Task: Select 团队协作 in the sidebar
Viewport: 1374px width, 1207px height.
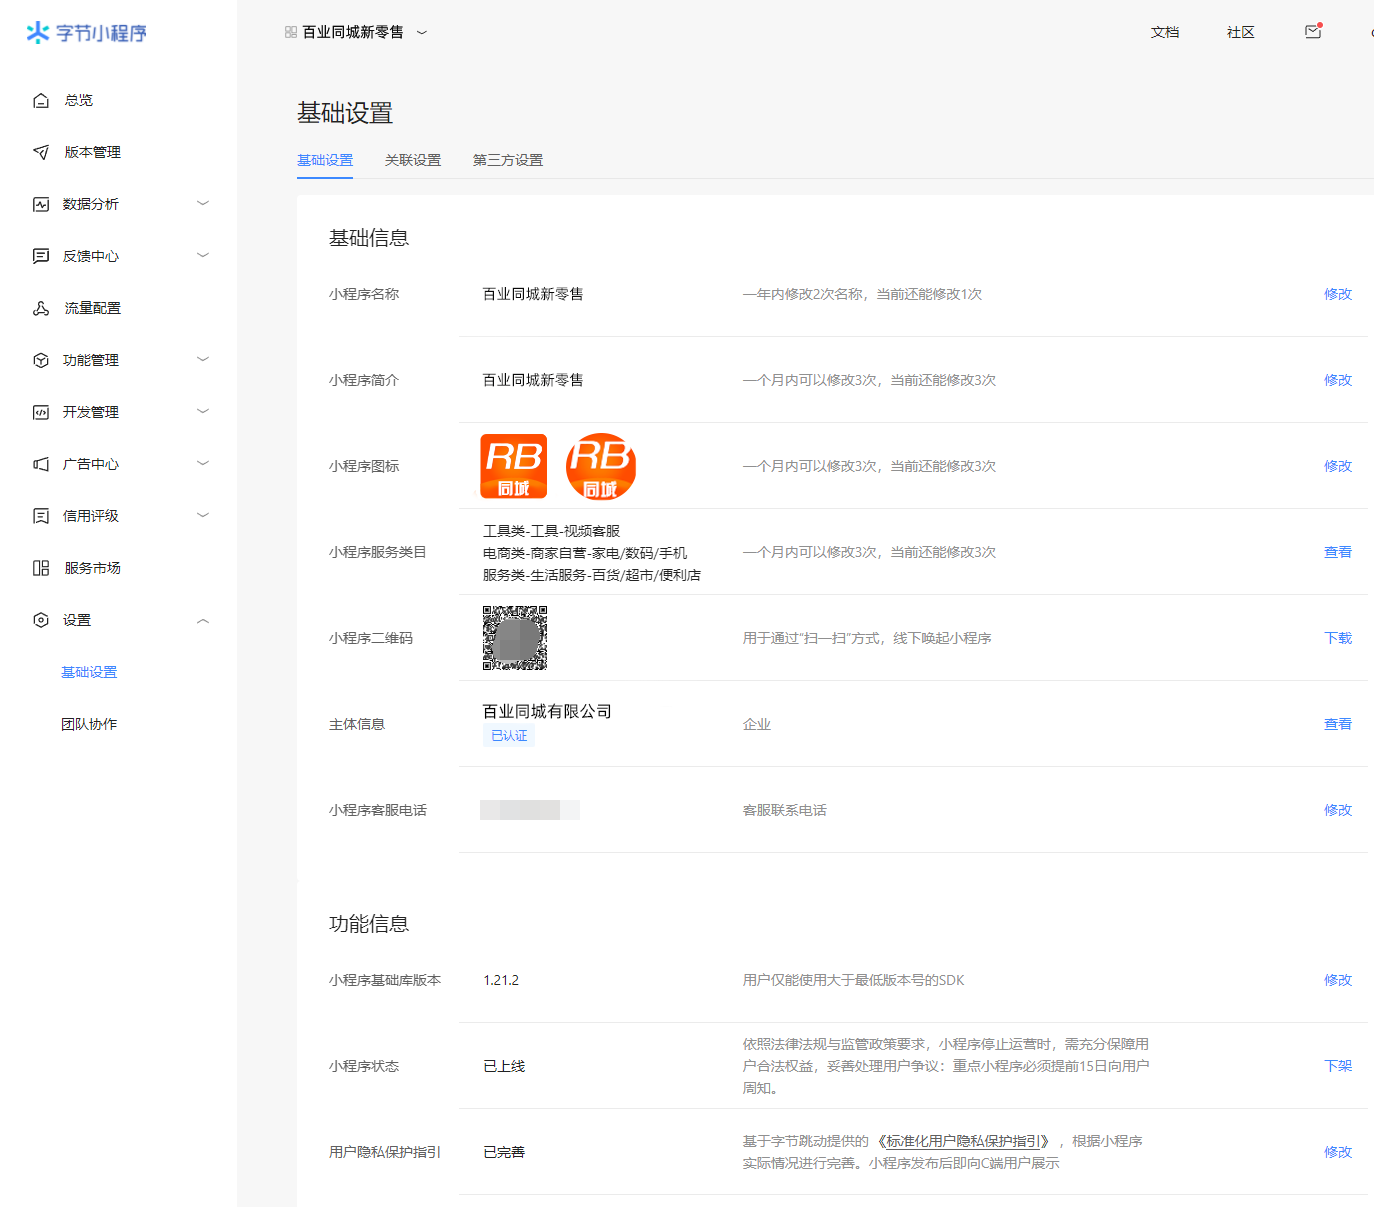Action: [x=89, y=724]
